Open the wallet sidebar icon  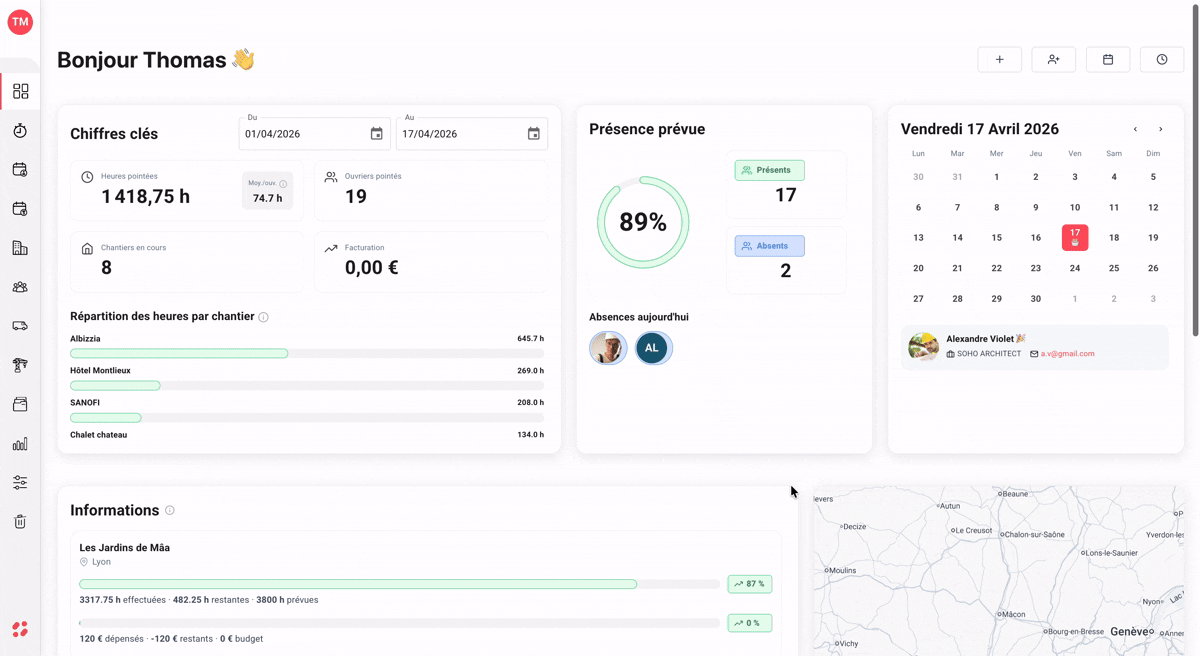point(20,404)
